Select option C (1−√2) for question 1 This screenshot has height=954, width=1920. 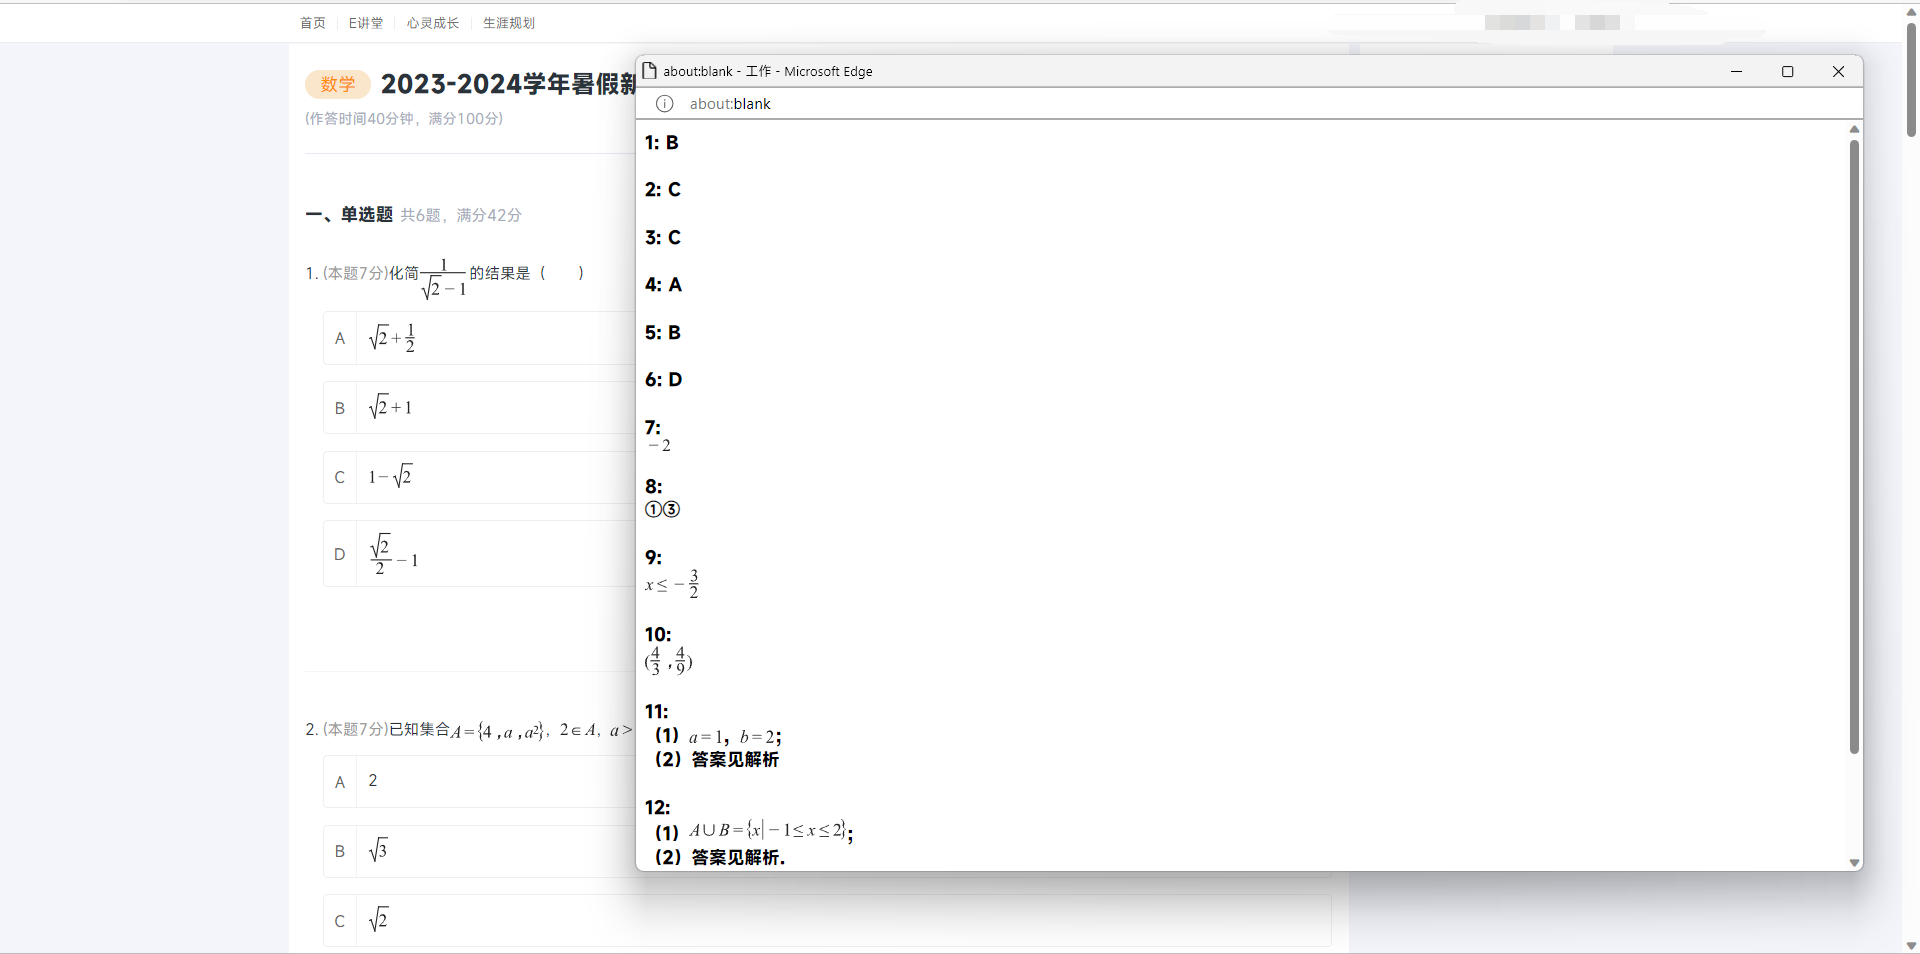coord(340,477)
